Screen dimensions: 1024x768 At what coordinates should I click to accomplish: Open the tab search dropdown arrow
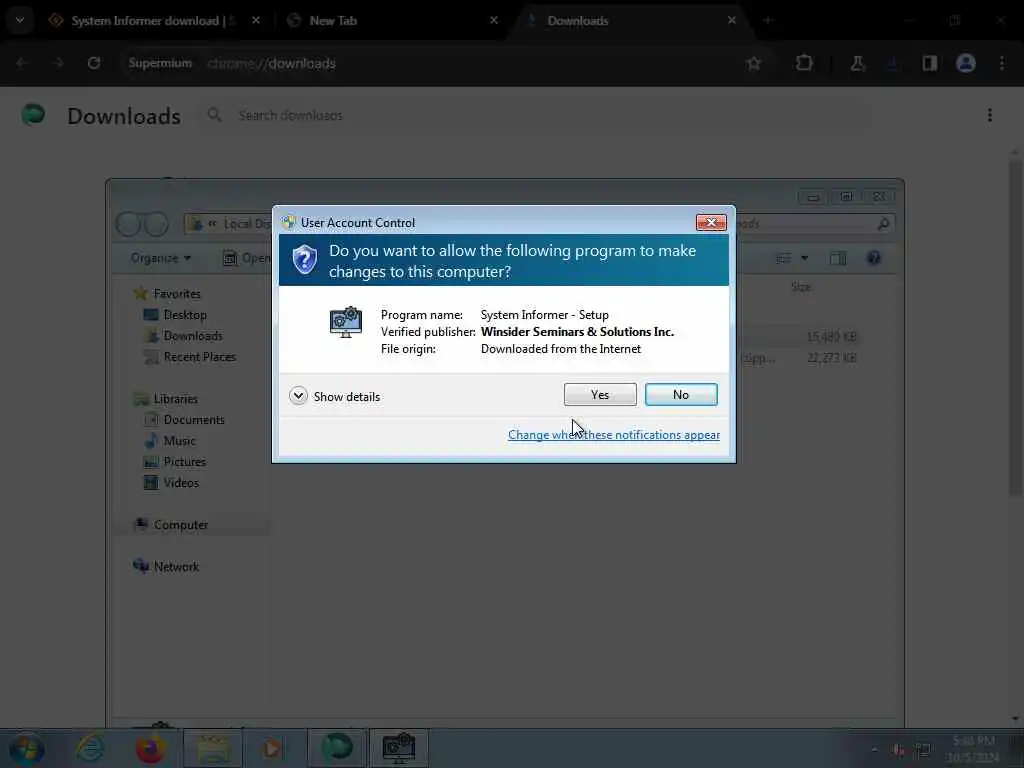tap(20, 20)
